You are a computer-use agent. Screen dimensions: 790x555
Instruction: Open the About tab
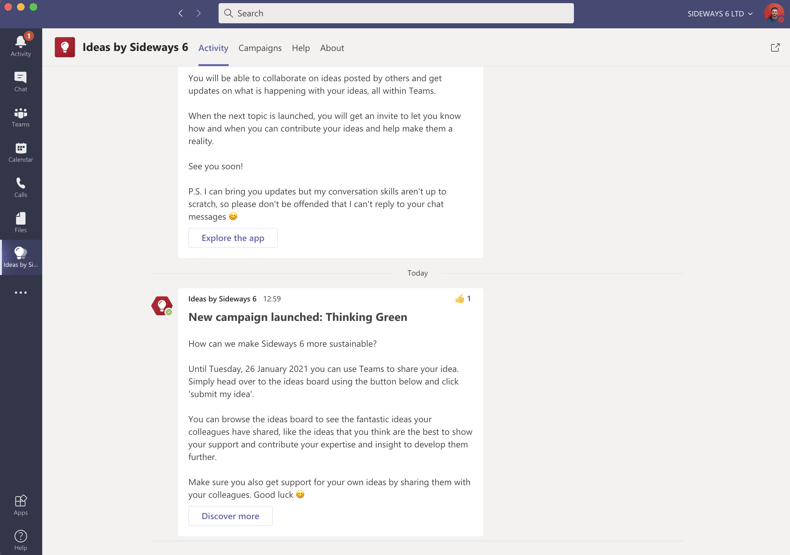pyautogui.click(x=332, y=48)
